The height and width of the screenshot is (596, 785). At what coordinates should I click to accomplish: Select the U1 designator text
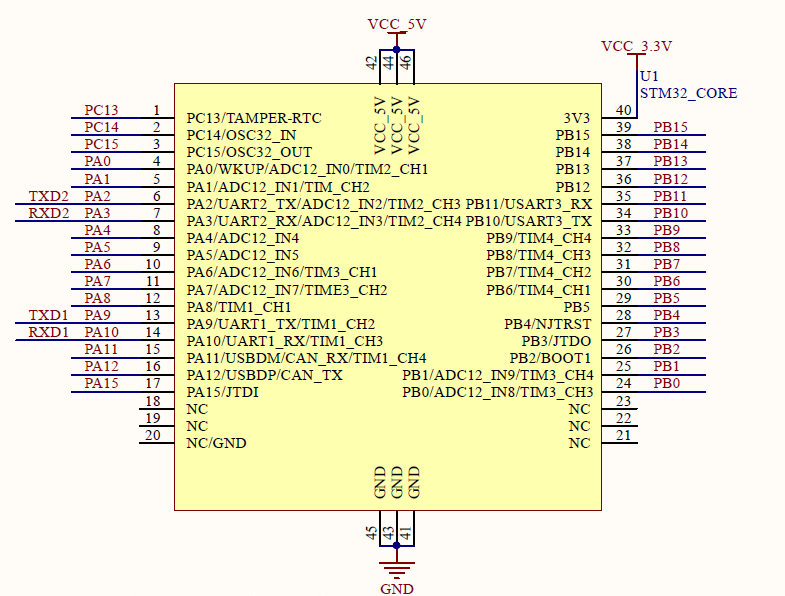point(649,76)
